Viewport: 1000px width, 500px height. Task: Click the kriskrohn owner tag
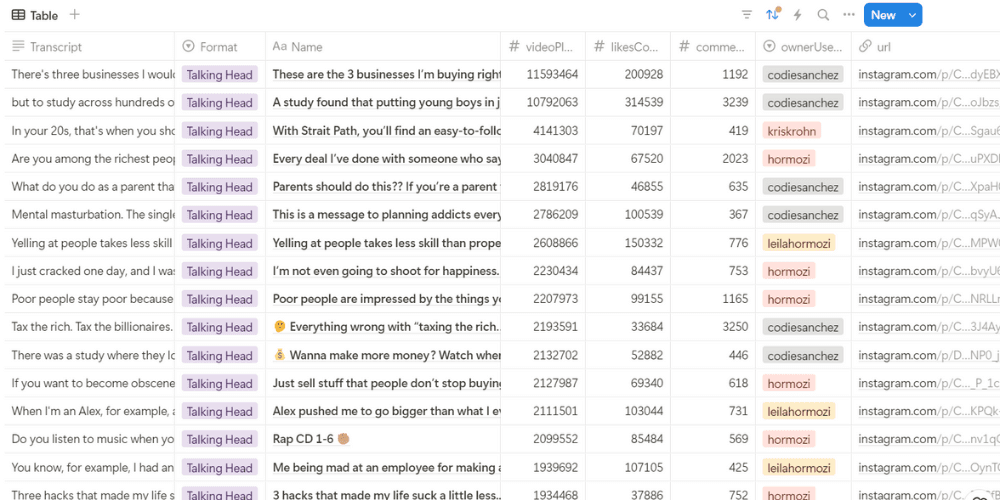791,131
